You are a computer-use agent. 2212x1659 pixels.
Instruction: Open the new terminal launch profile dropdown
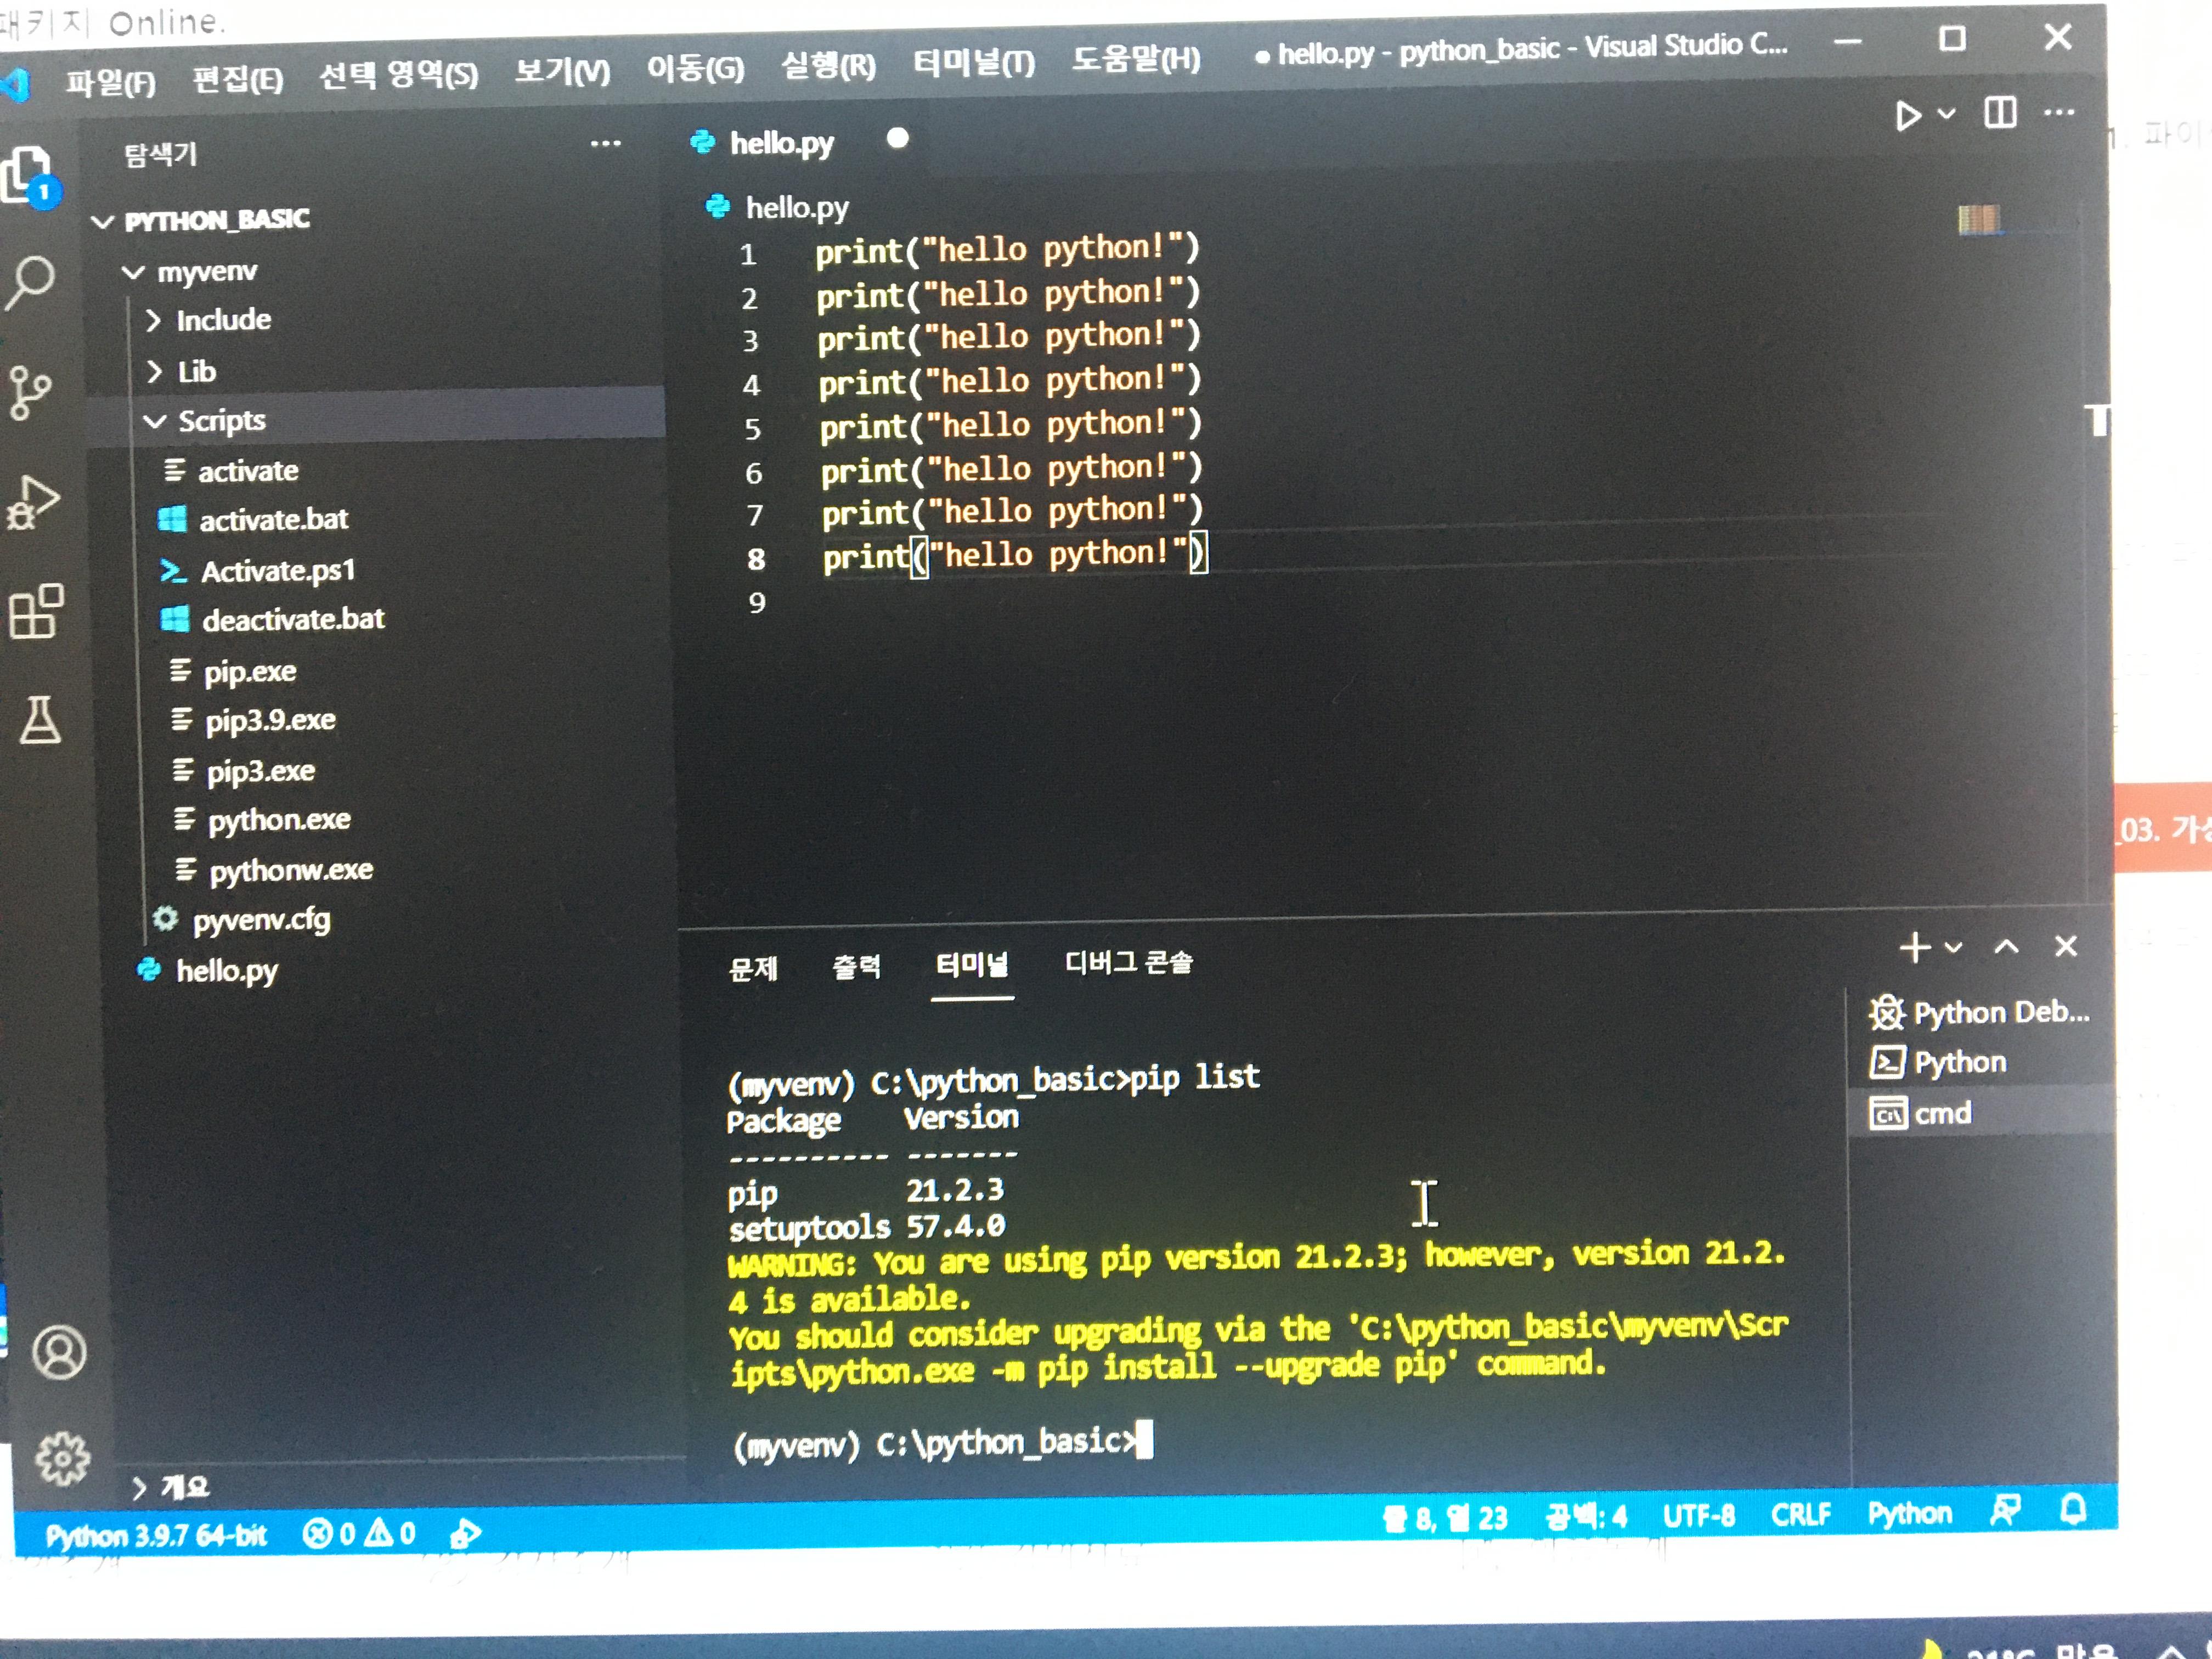coord(1954,947)
